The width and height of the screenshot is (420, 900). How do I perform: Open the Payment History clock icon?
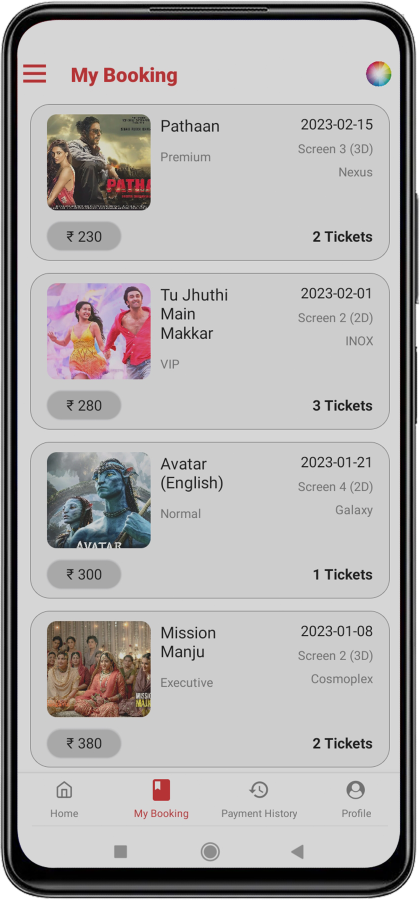tap(259, 790)
